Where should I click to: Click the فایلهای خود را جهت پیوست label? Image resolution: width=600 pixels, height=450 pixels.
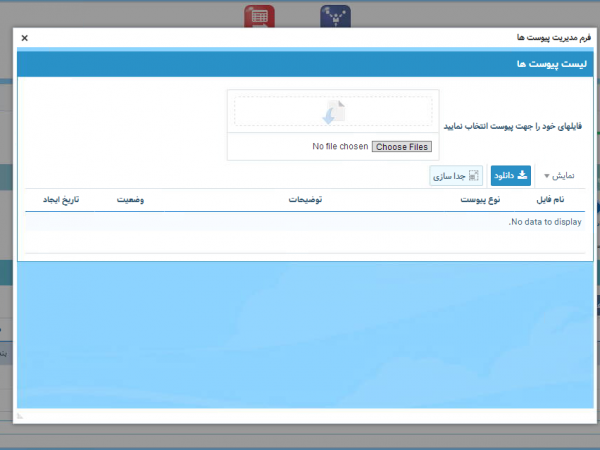point(513,126)
